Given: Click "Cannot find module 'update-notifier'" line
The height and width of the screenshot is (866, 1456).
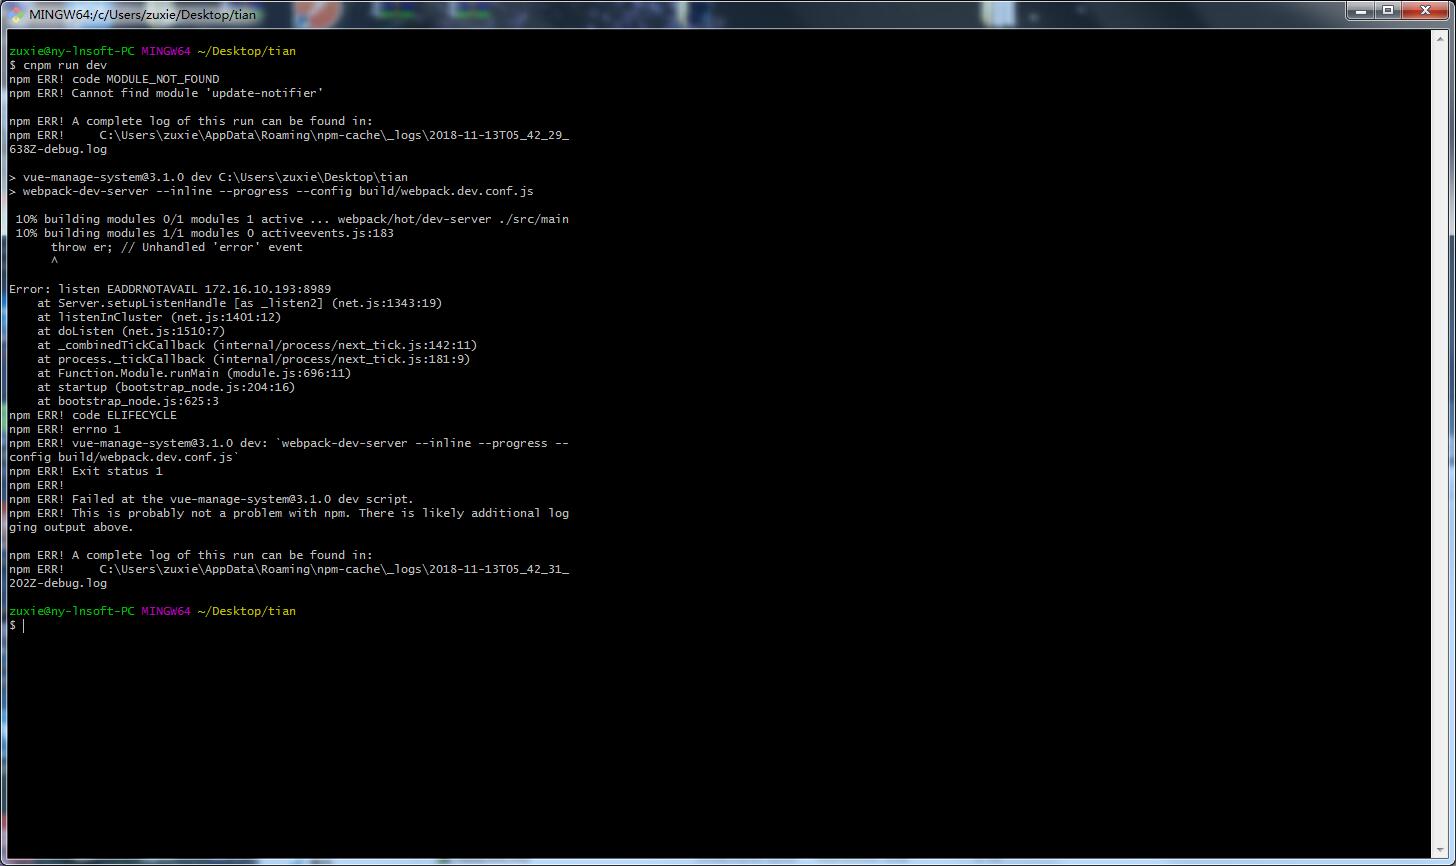Looking at the screenshot, I should click(x=166, y=93).
